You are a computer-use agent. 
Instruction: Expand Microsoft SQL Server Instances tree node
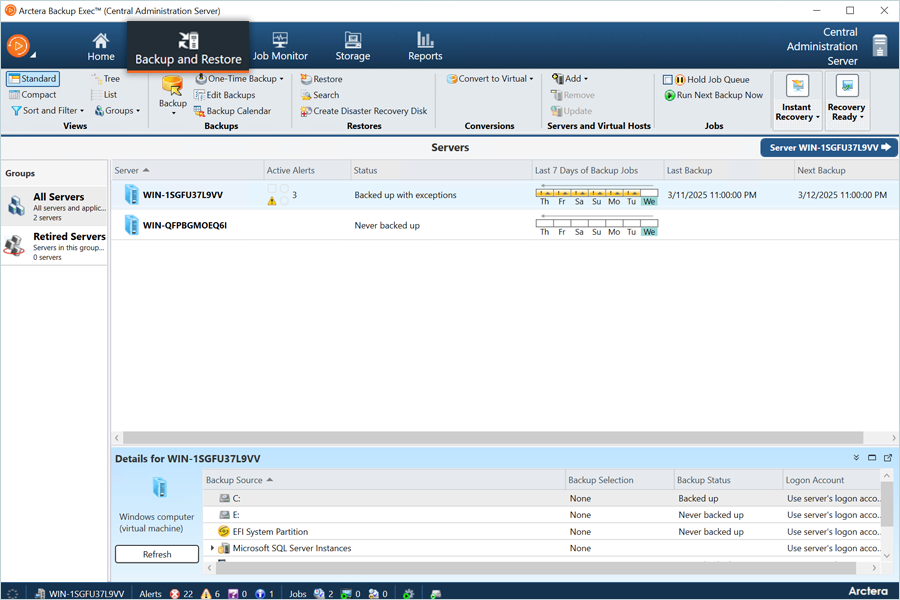click(x=212, y=548)
